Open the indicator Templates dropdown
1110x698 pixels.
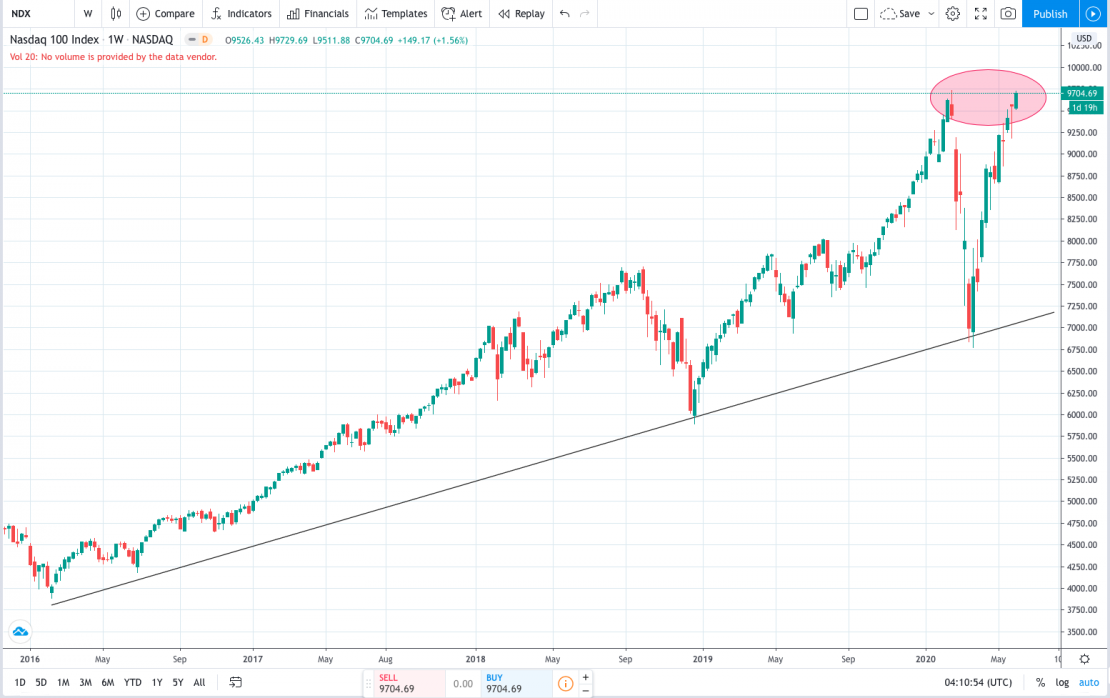(396, 14)
